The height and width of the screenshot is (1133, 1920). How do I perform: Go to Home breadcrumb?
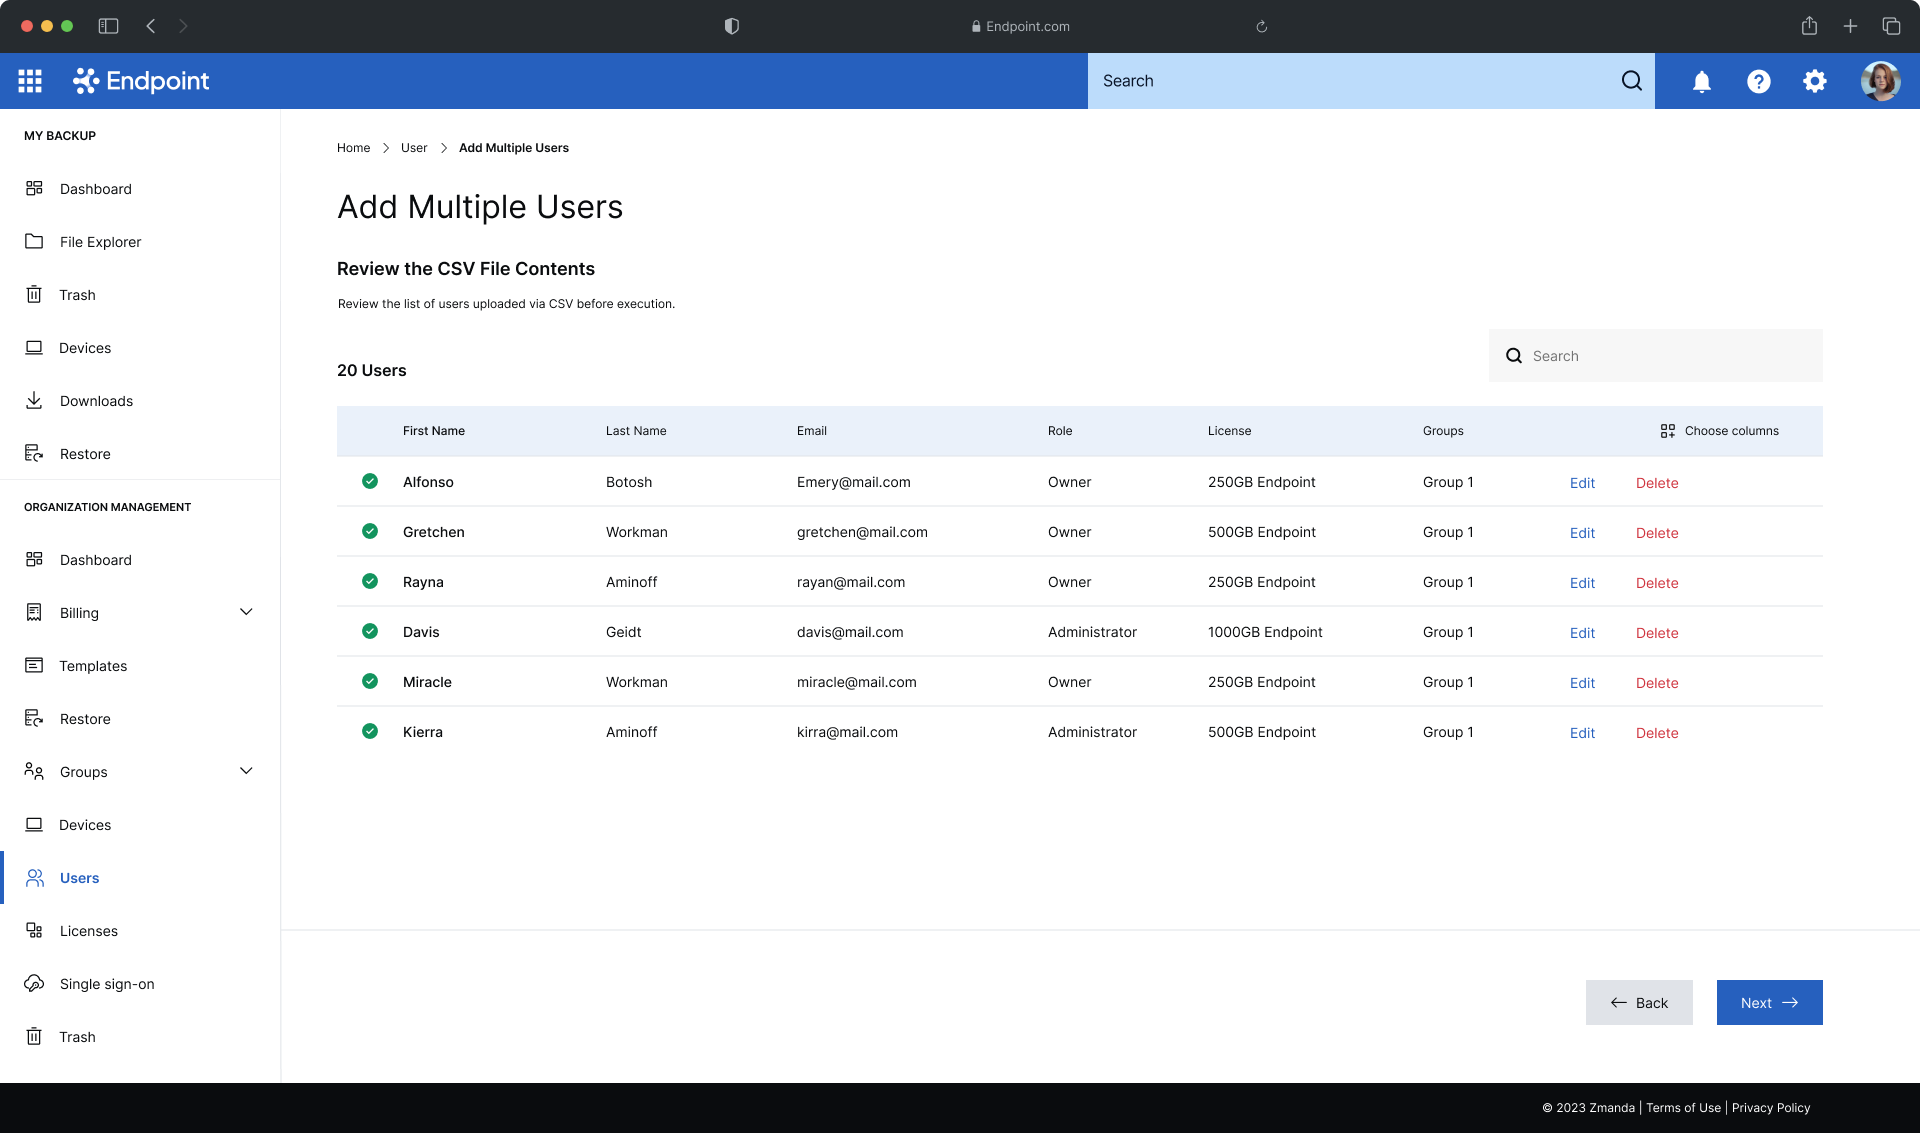[353, 148]
